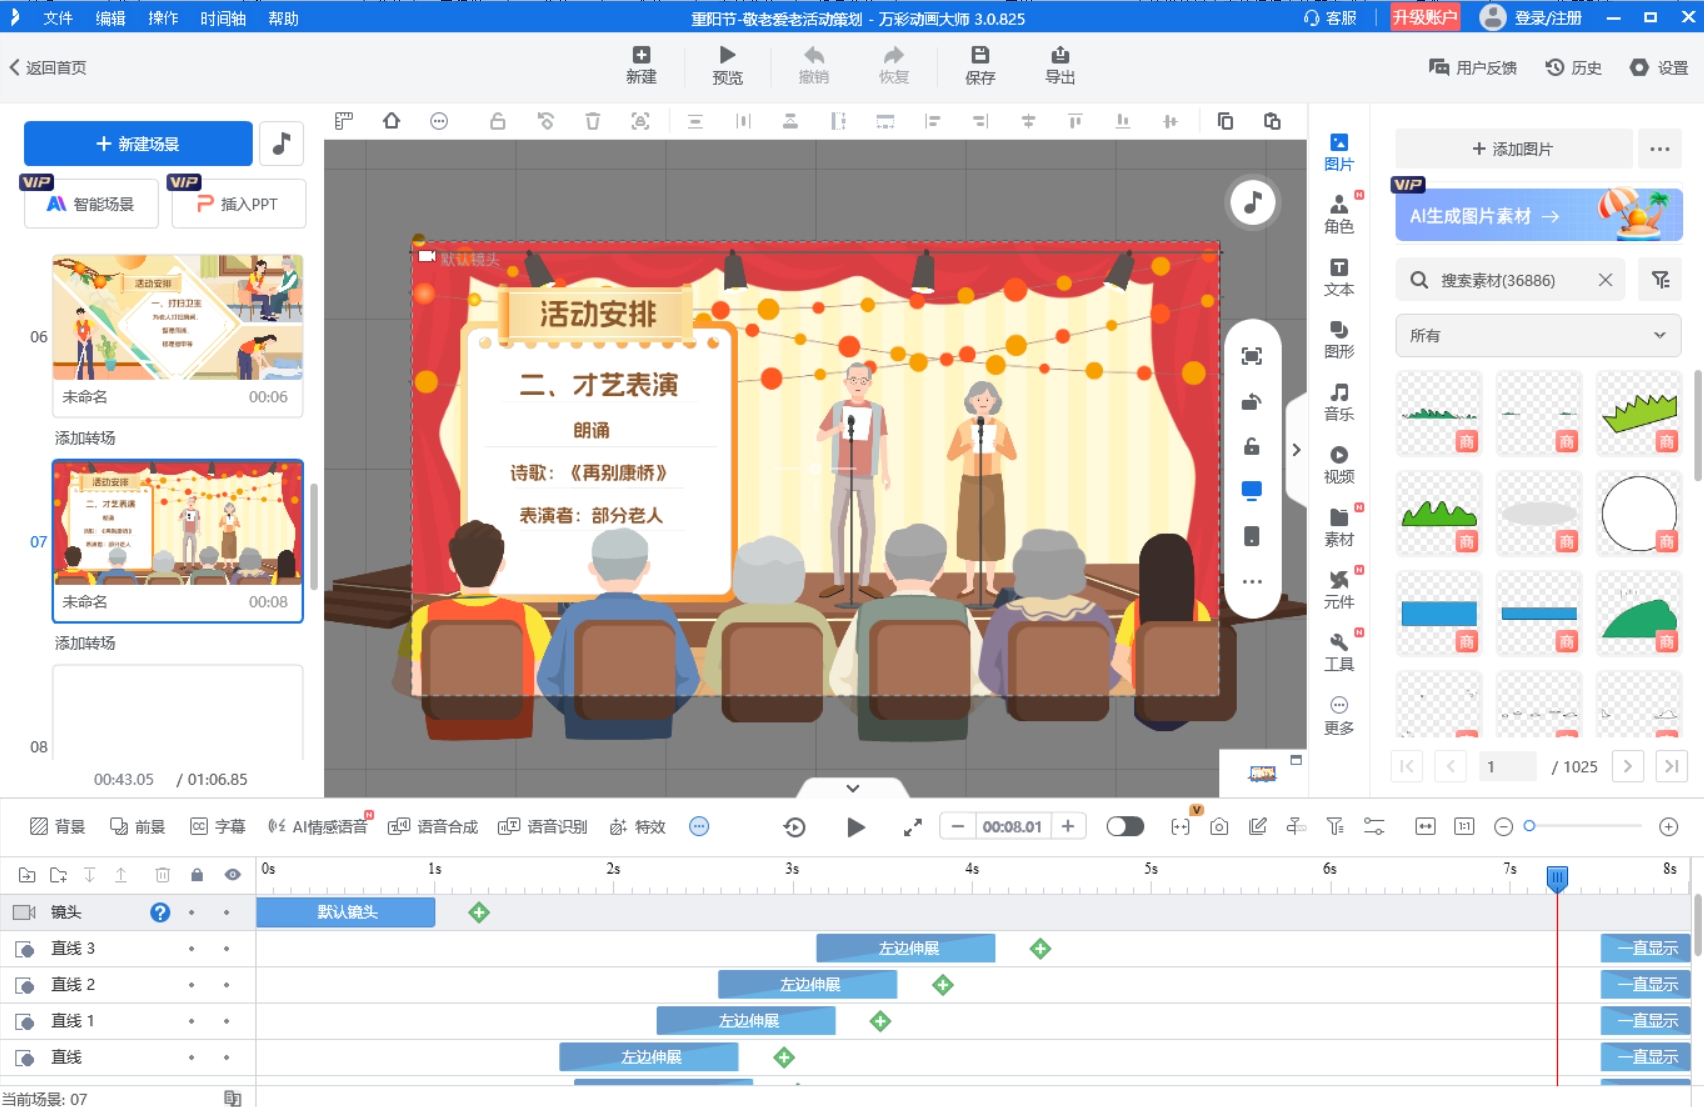Viewport: 1704px width, 1107px height.
Task: Open the 所有 category dropdown
Action: click(x=1538, y=336)
